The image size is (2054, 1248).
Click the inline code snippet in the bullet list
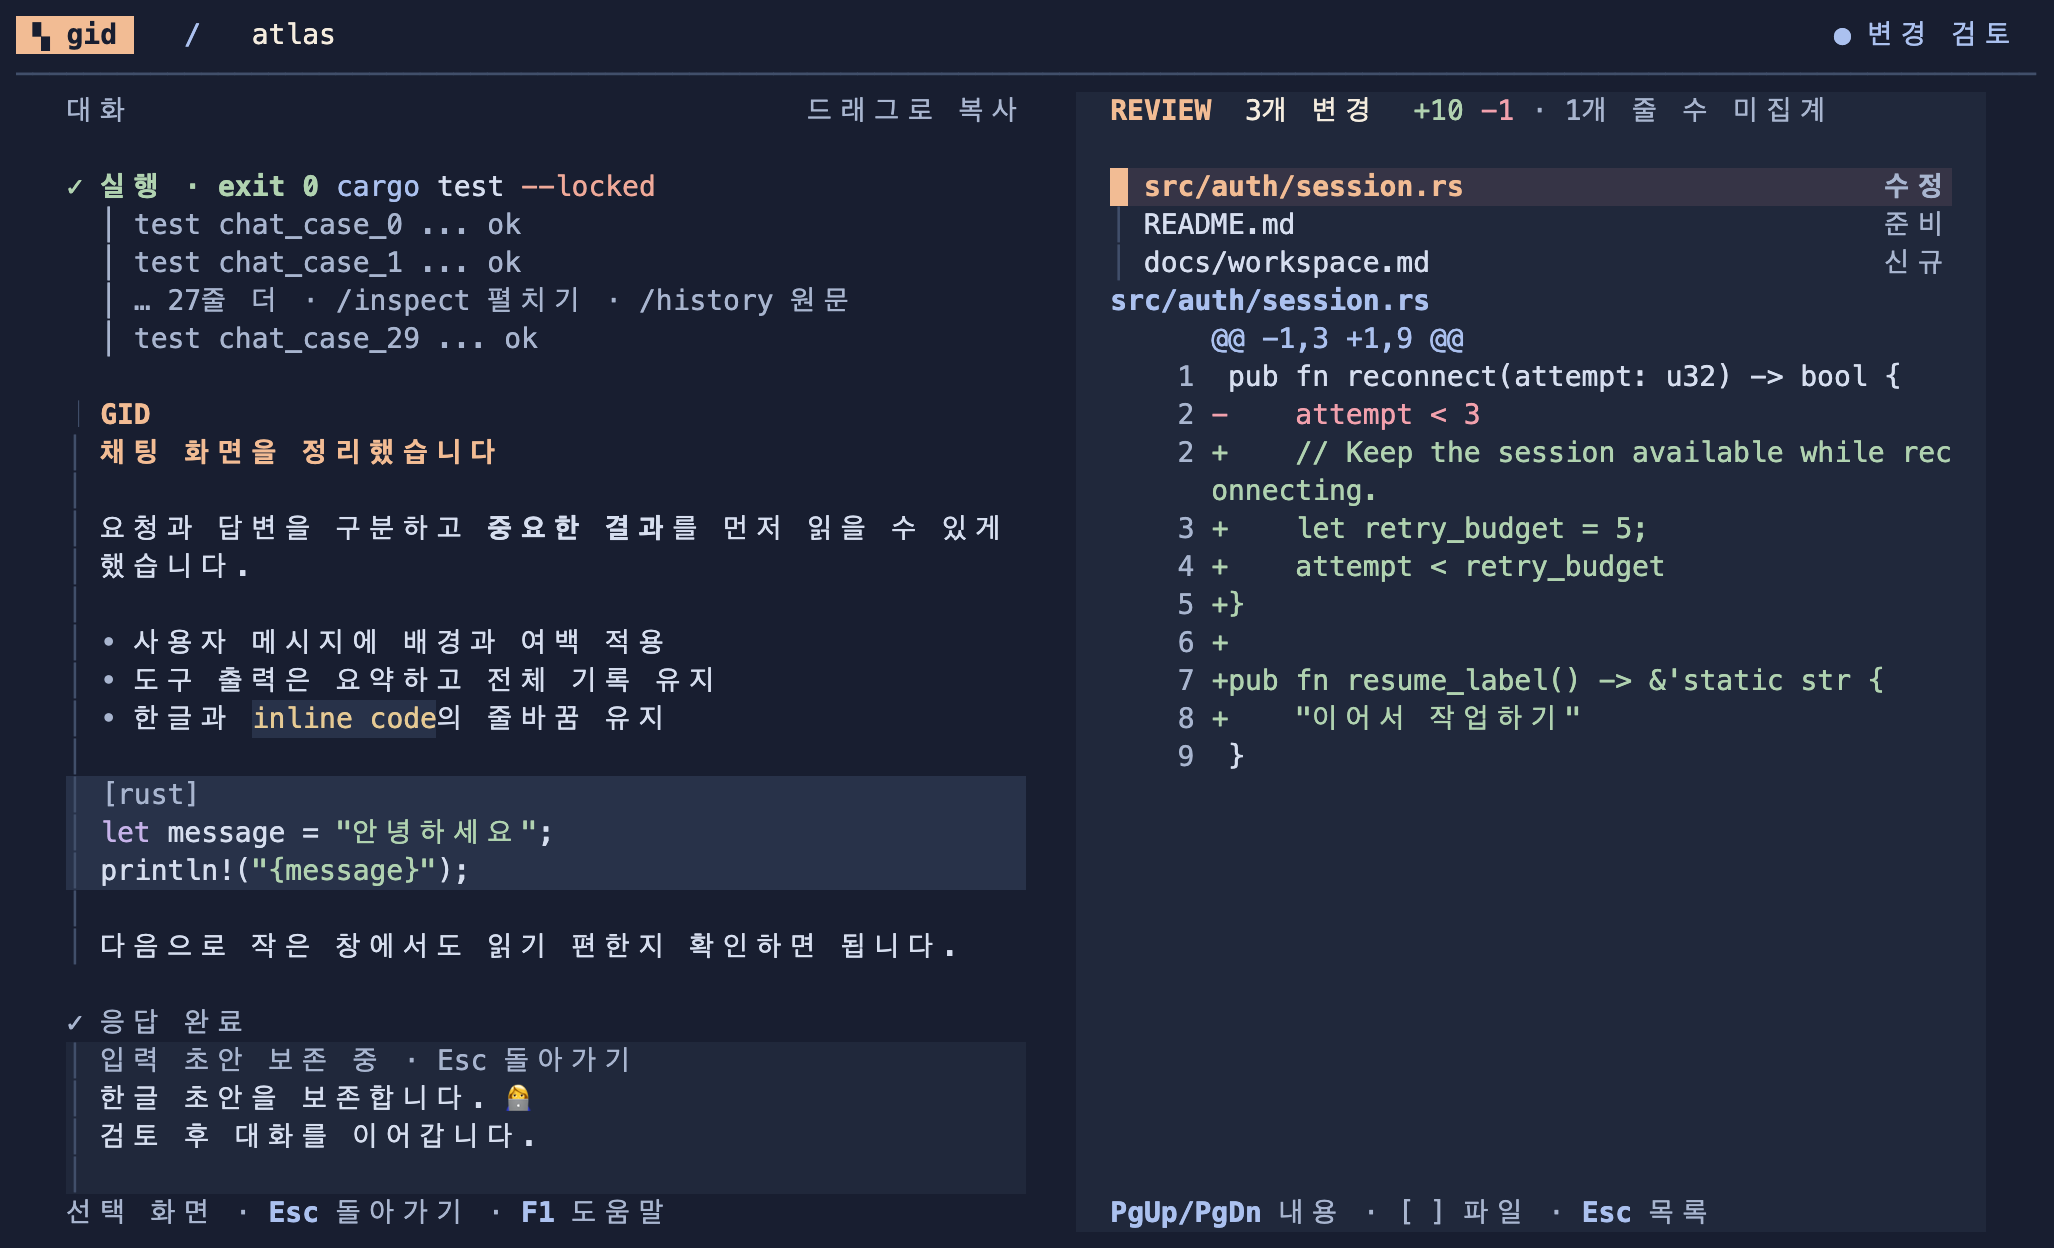click(344, 718)
